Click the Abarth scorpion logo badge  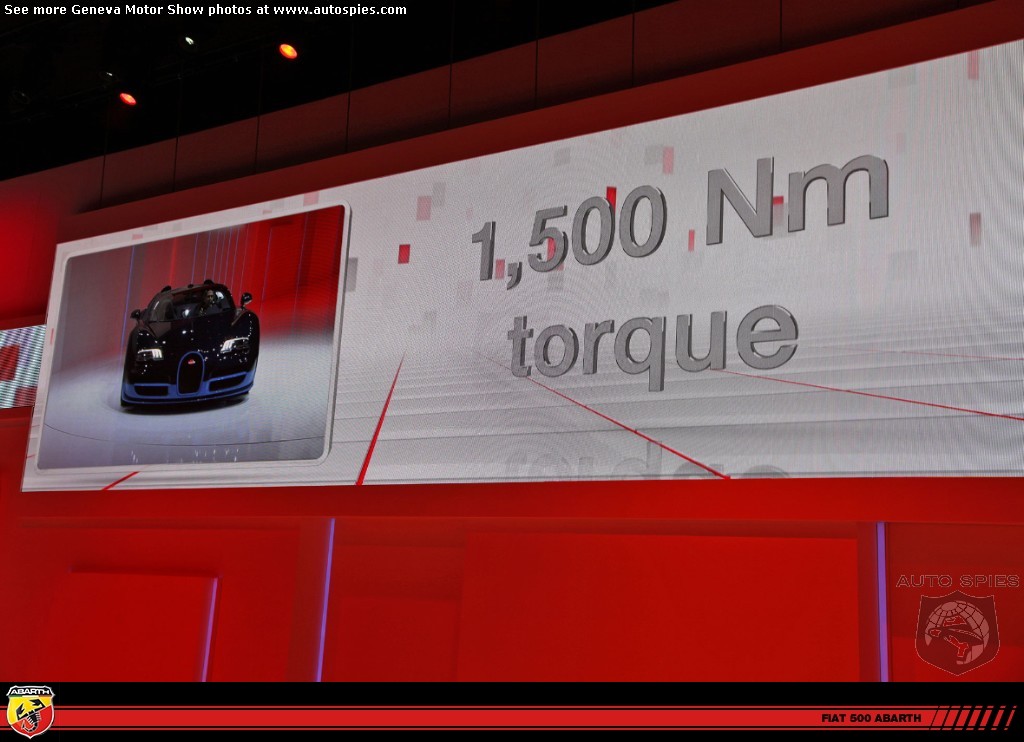click(x=29, y=711)
